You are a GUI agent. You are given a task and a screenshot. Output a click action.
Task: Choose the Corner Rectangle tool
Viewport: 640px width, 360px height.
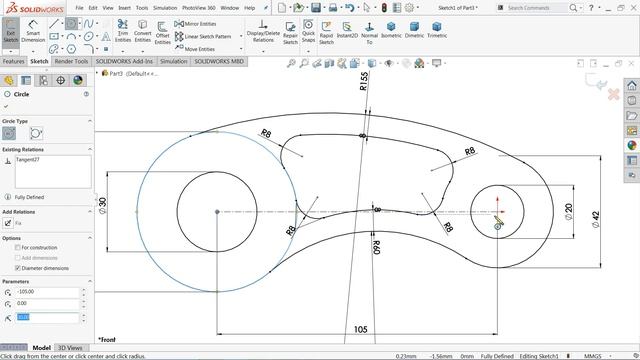point(54,36)
